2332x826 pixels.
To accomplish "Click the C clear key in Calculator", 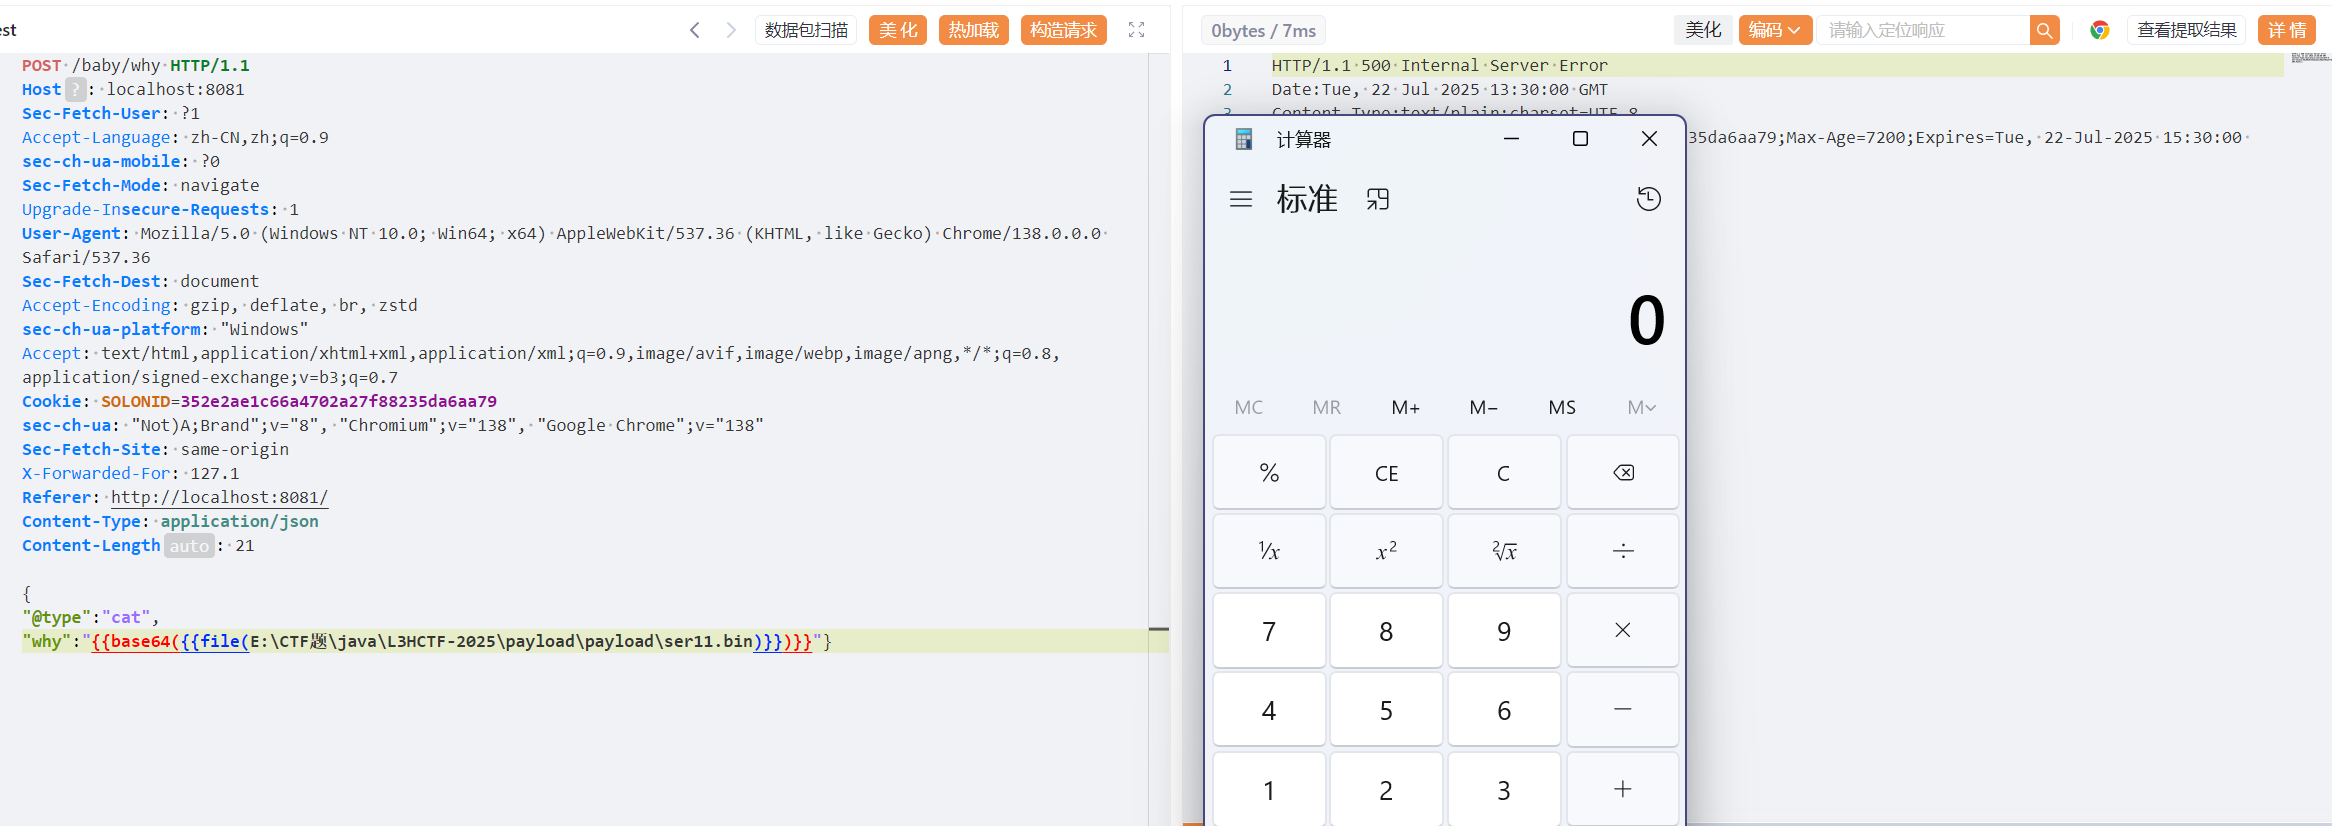I will point(1504,473).
